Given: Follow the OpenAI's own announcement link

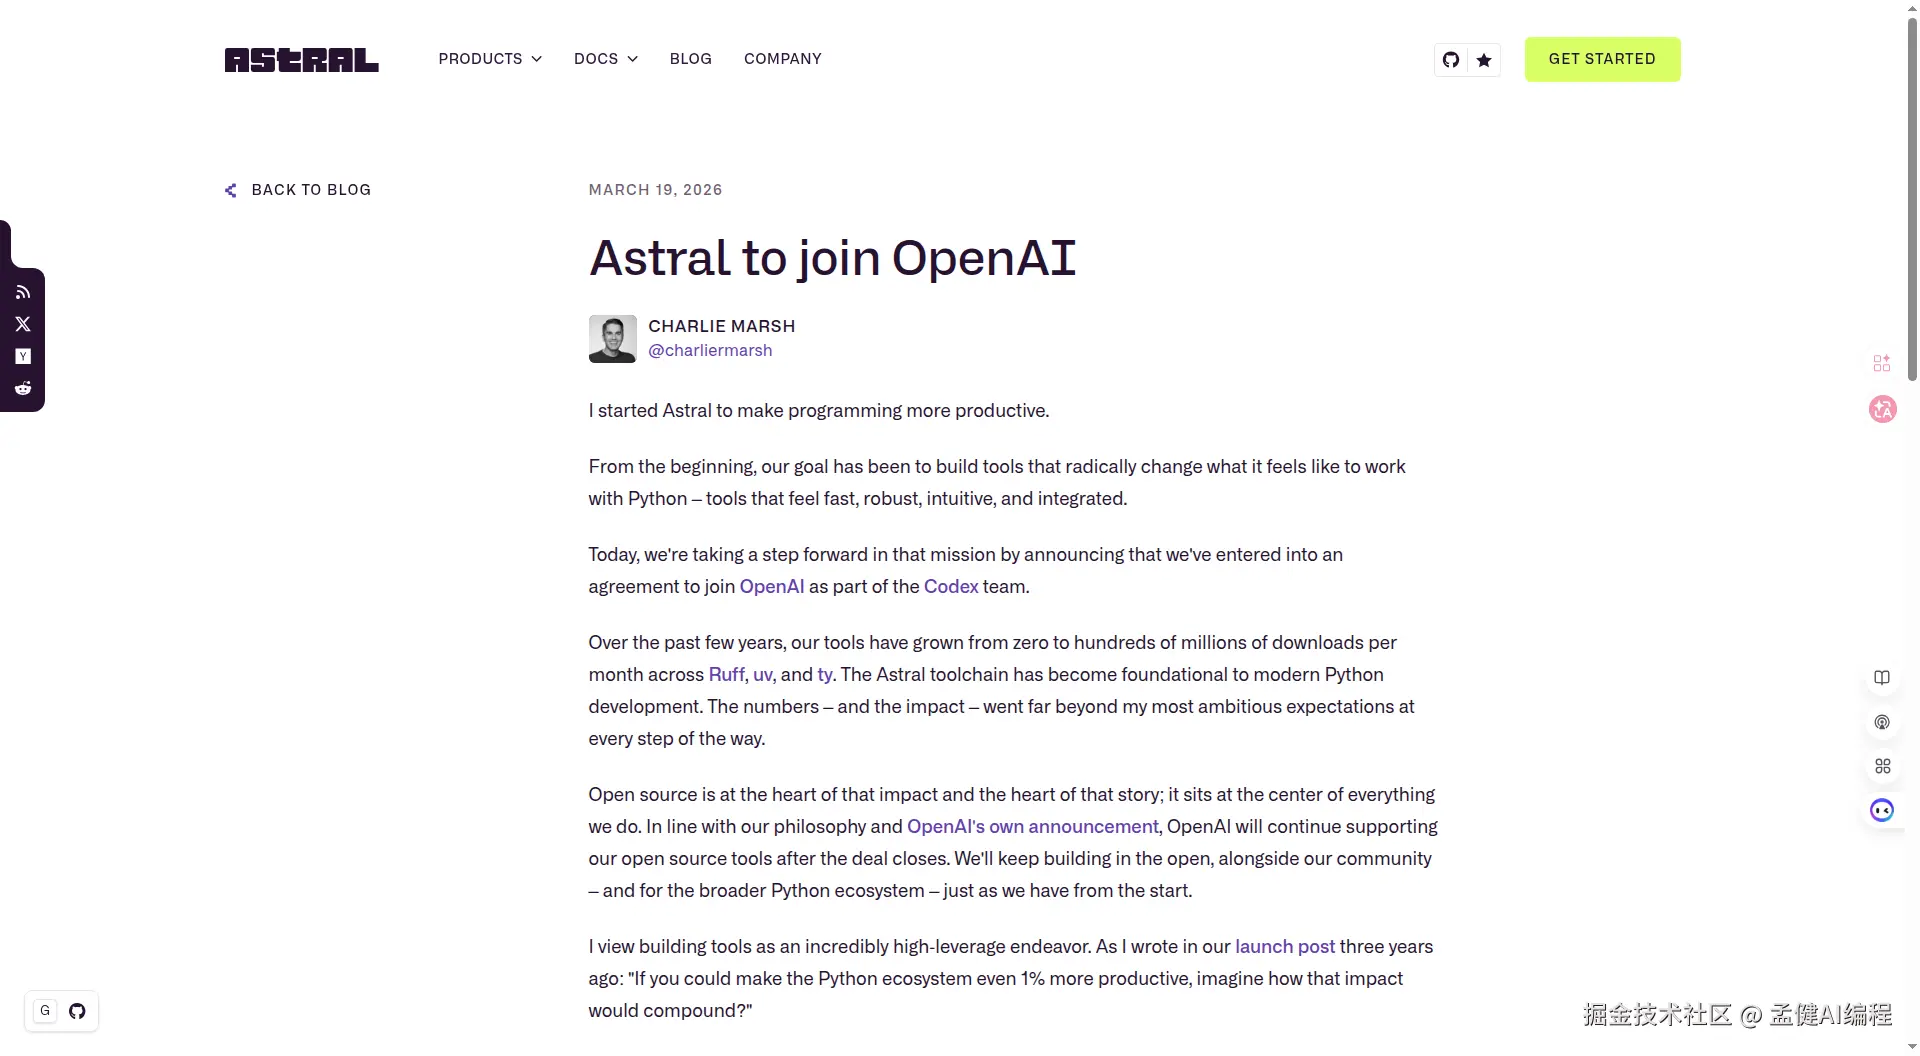Looking at the screenshot, I should [x=1032, y=827].
